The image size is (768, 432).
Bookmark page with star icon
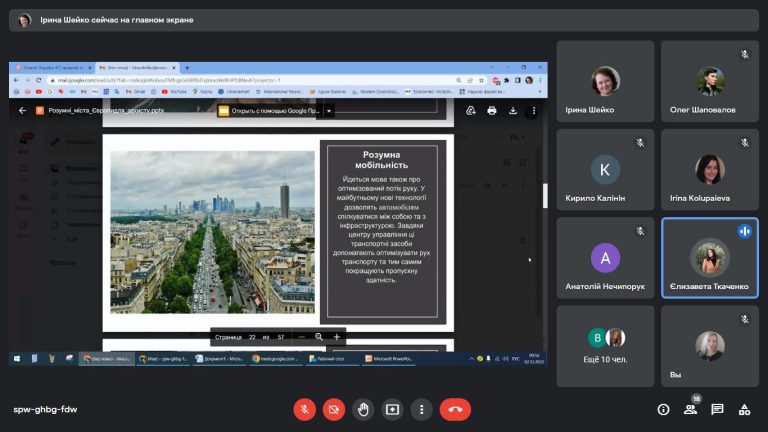[481, 80]
